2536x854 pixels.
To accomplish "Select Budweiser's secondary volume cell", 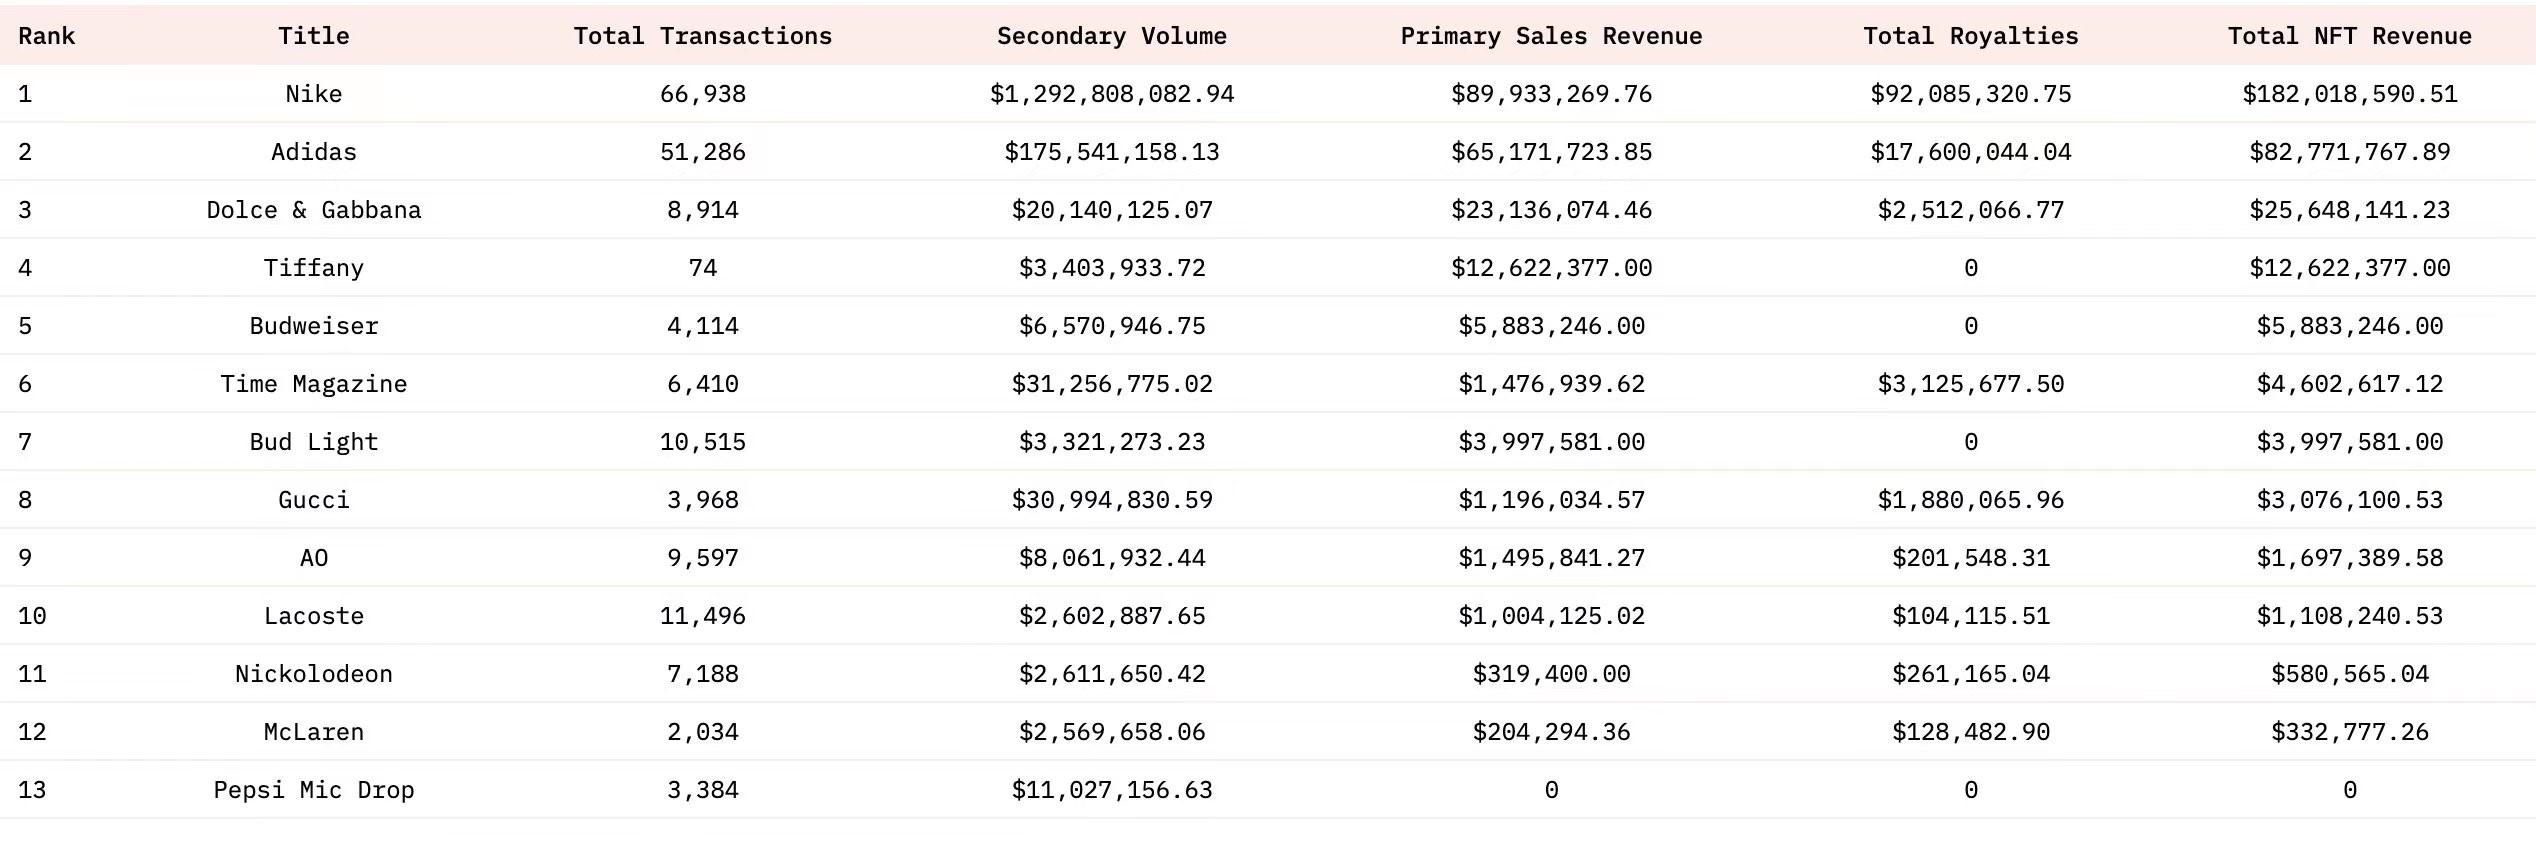I will coord(1111,326).
